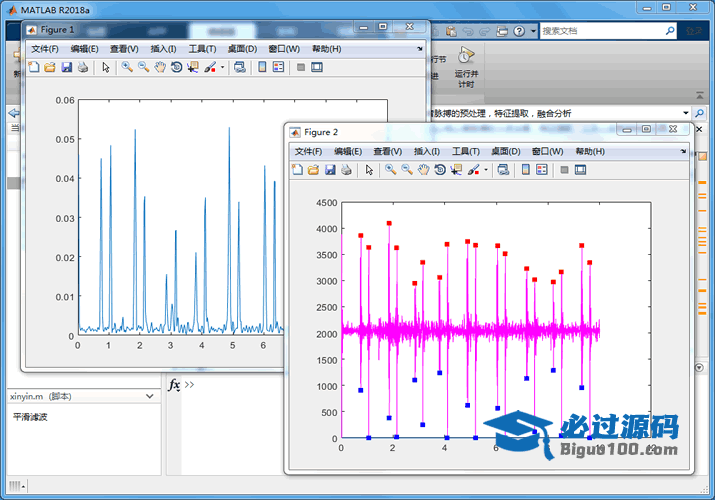This screenshot has width=715, height=500.
Task: Select Pan hand tool in Figure 1 toolbar
Action: tap(160, 67)
